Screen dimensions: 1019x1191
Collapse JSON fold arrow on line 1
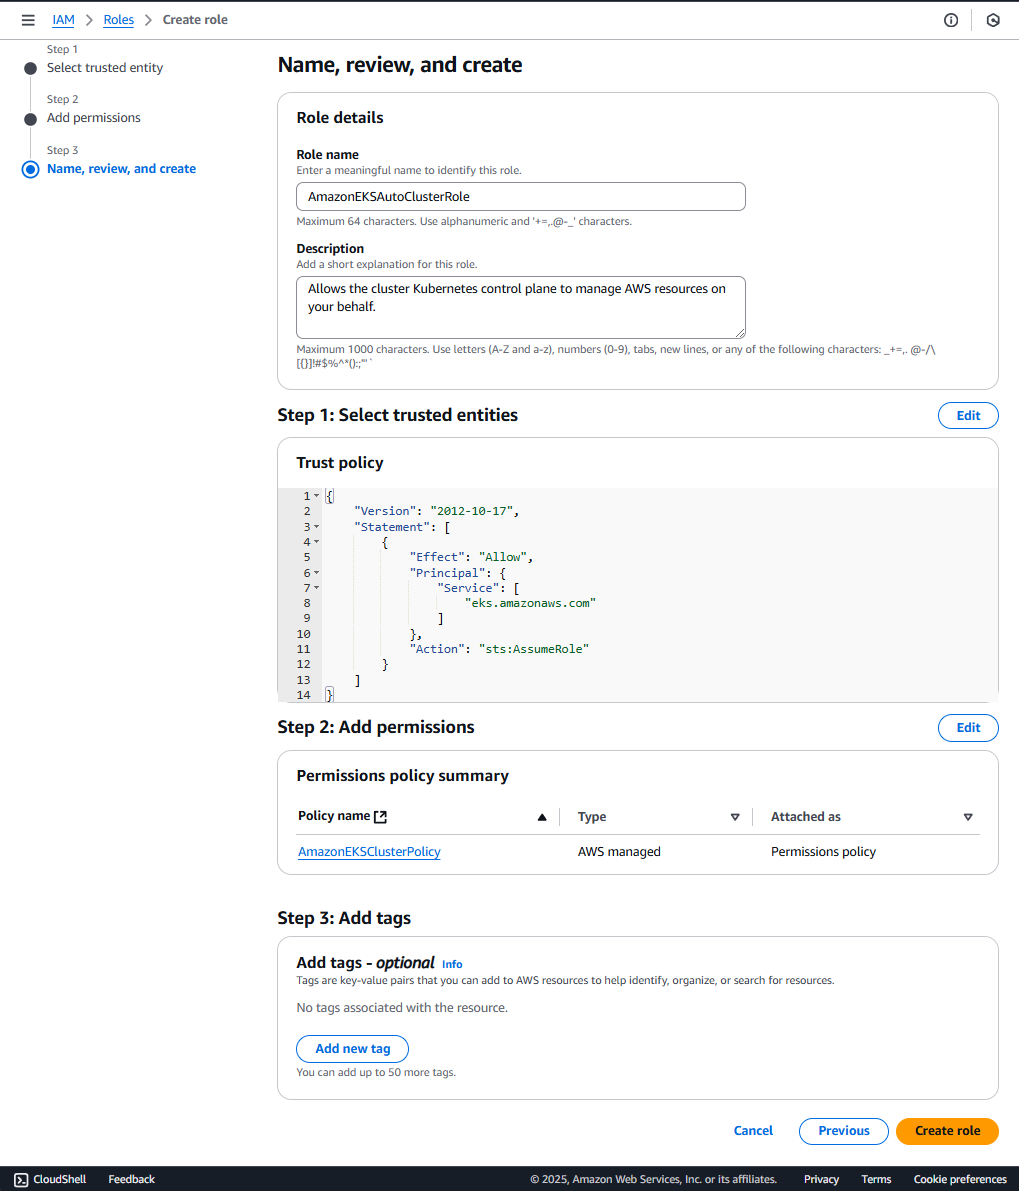[x=317, y=496]
